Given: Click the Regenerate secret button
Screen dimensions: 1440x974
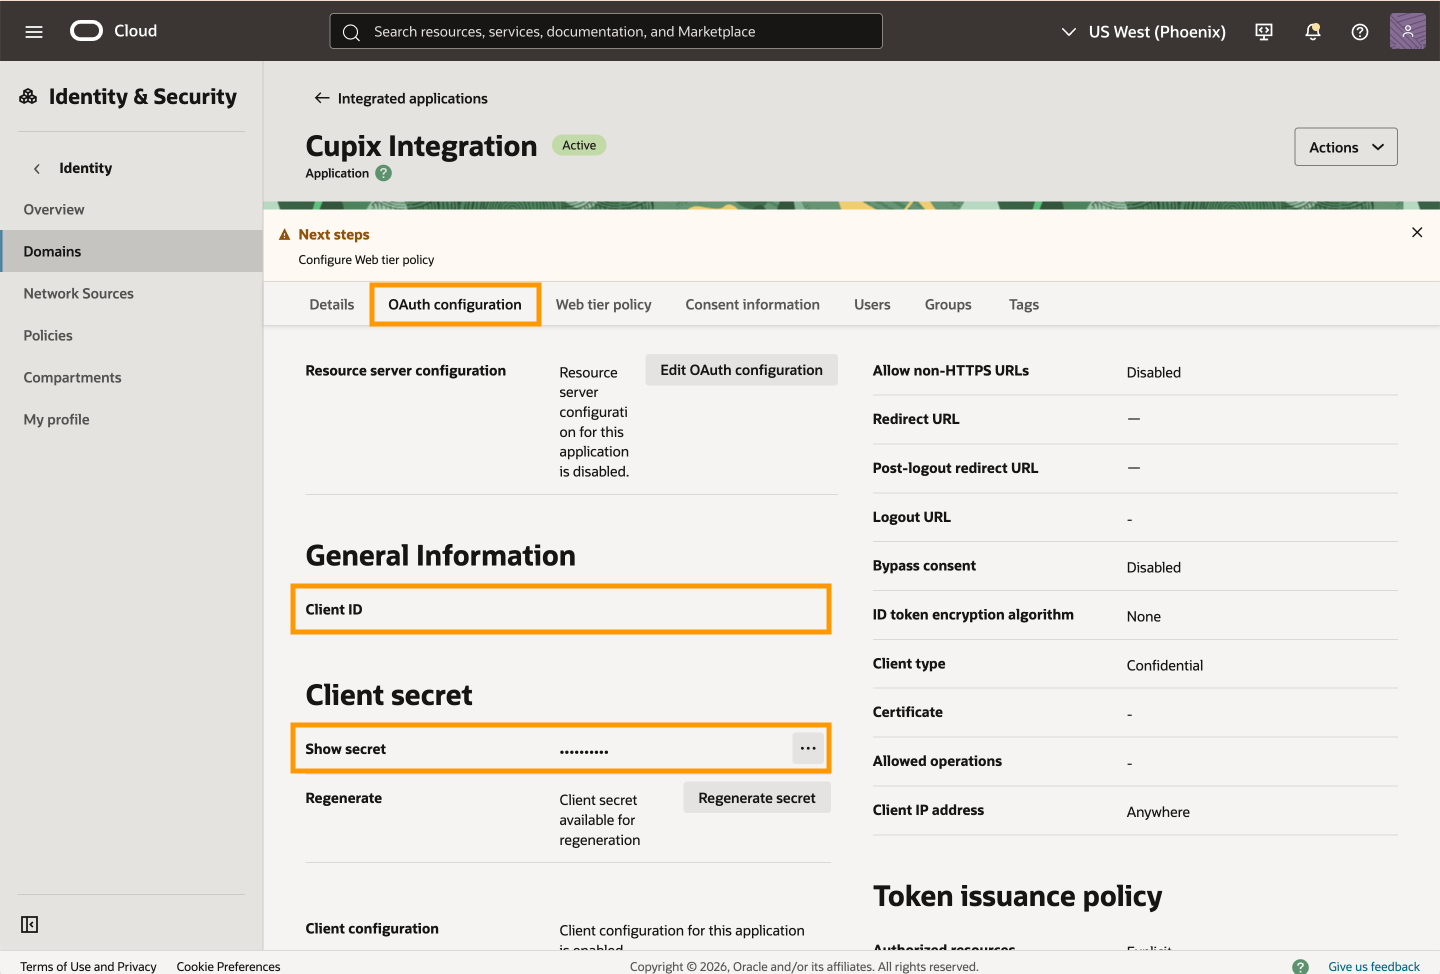Looking at the screenshot, I should pyautogui.click(x=757, y=797).
